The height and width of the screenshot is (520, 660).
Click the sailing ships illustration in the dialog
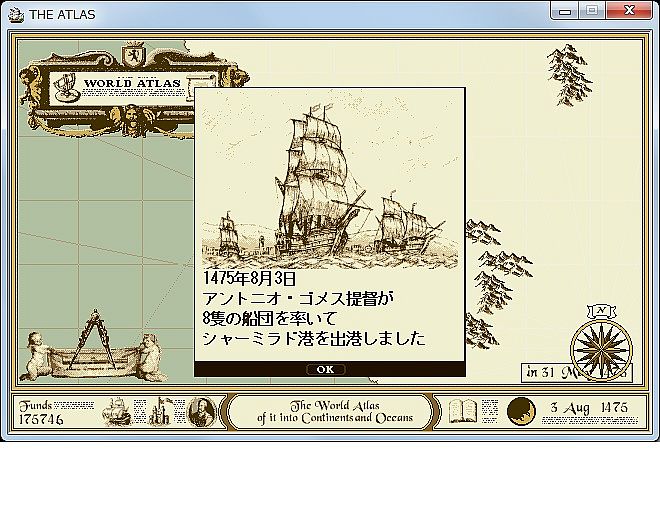(330, 181)
